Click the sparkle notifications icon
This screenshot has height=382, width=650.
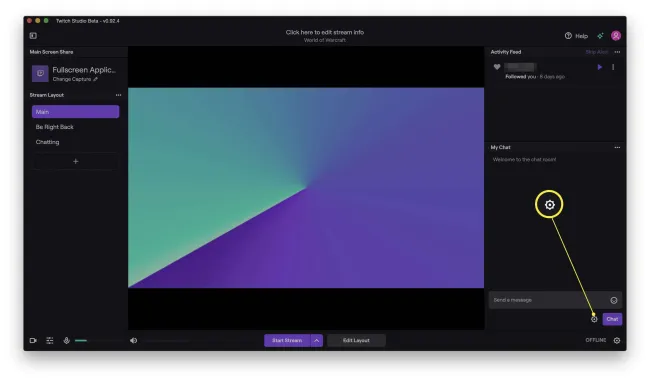(600, 36)
